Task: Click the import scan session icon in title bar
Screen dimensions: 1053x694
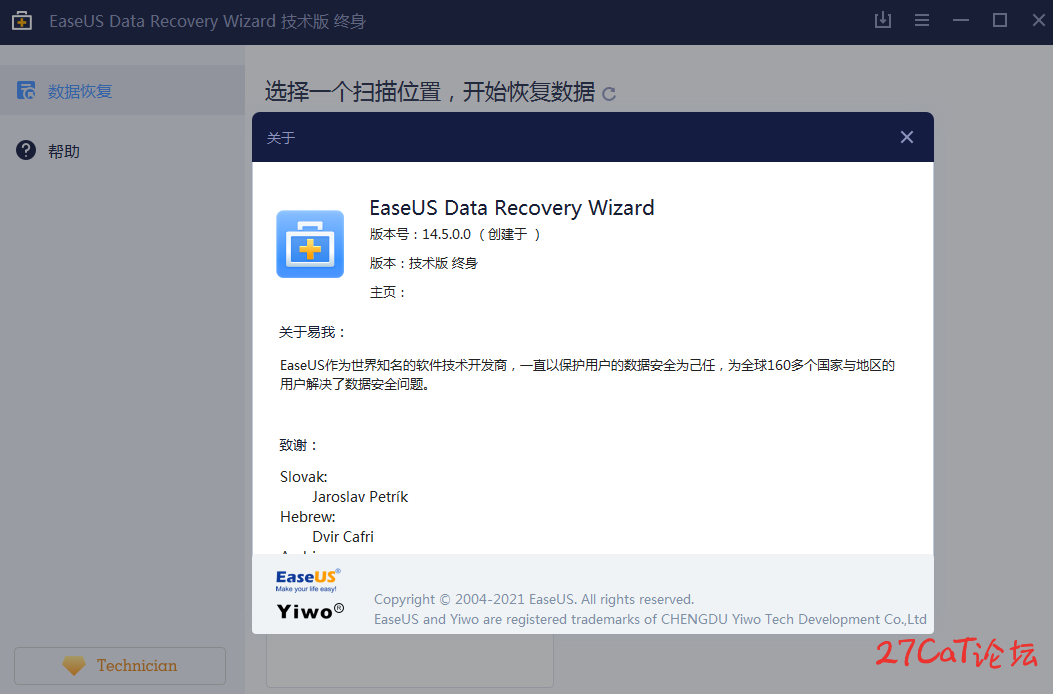Action: click(883, 20)
